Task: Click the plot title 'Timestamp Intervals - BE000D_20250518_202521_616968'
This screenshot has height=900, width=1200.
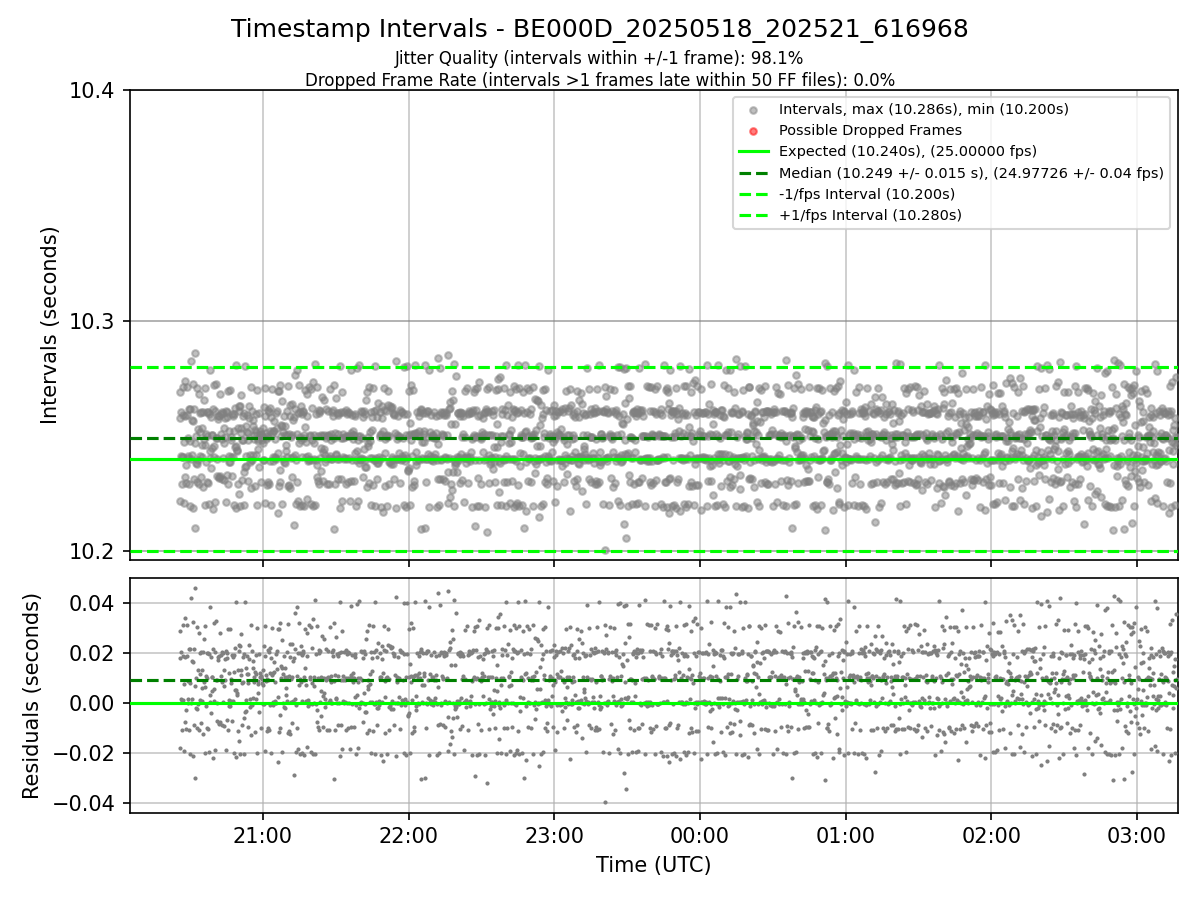Action: pyautogui.click(x=600, y=29)
